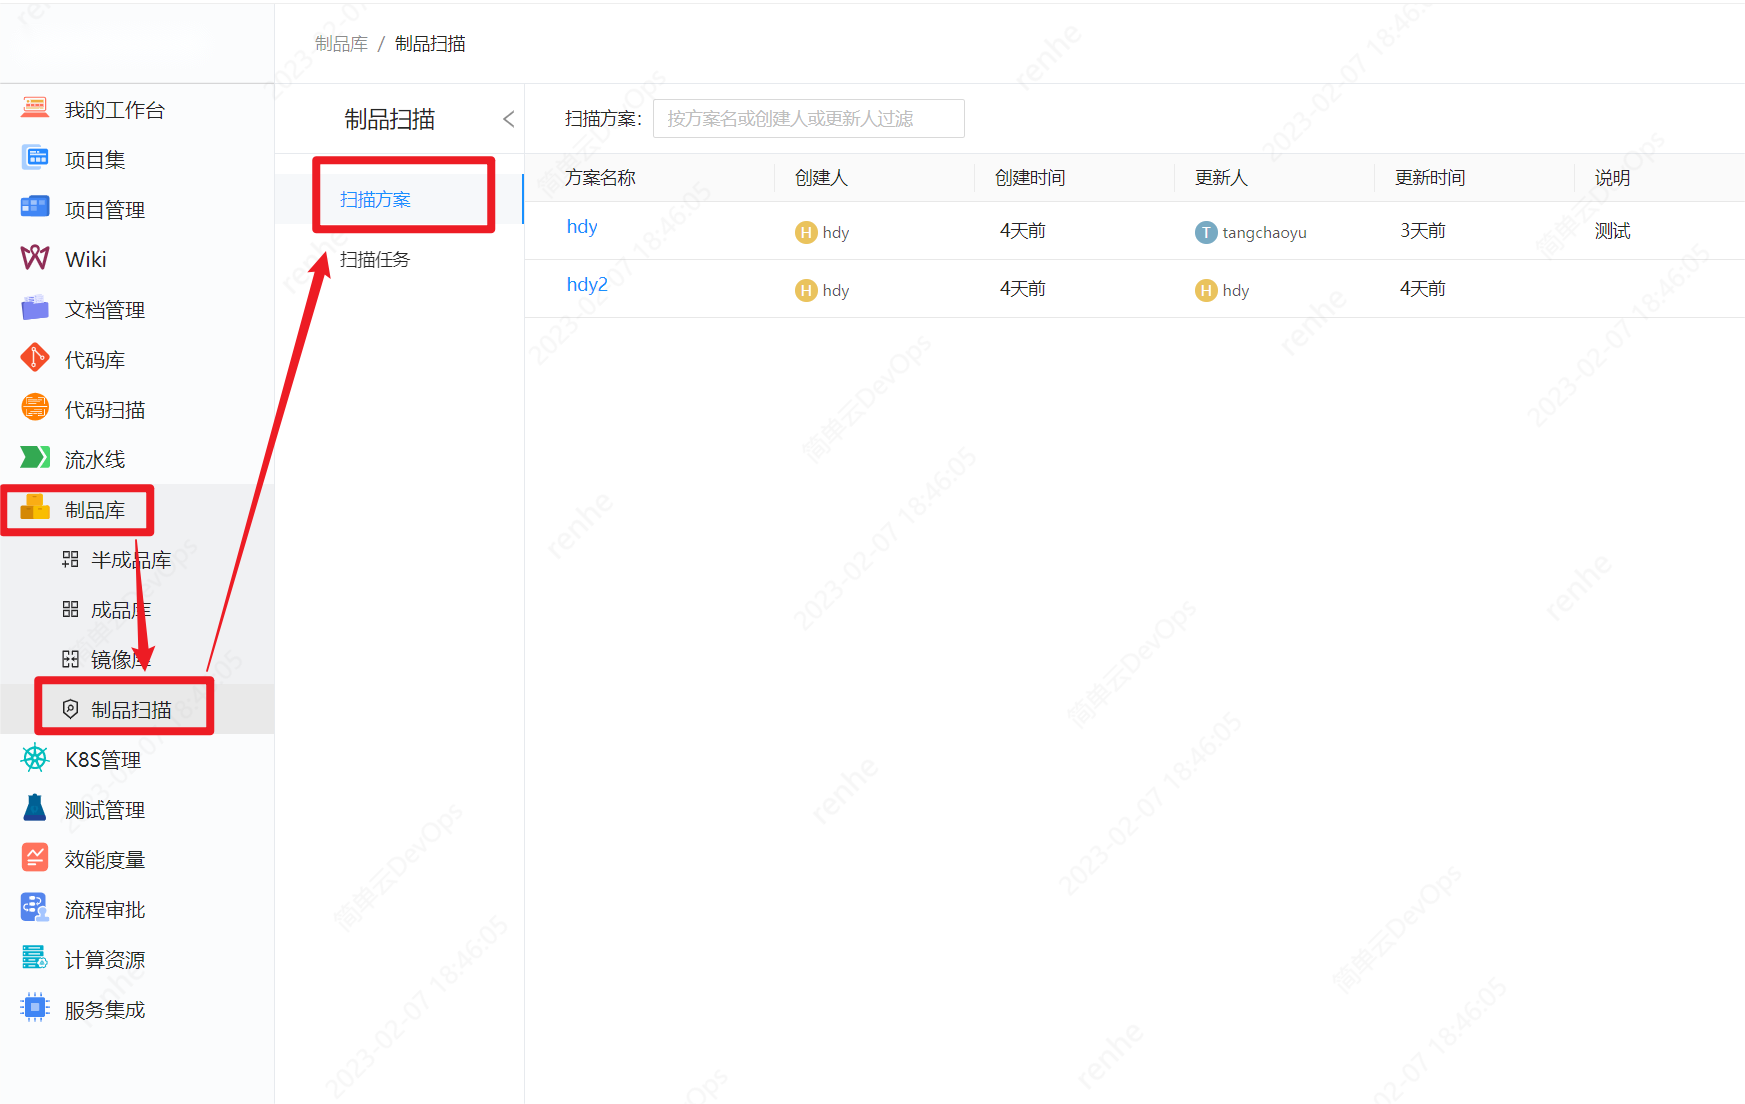
Task: Click the K8S管理 helm wheel icon
Action: (x=35, y=758)
